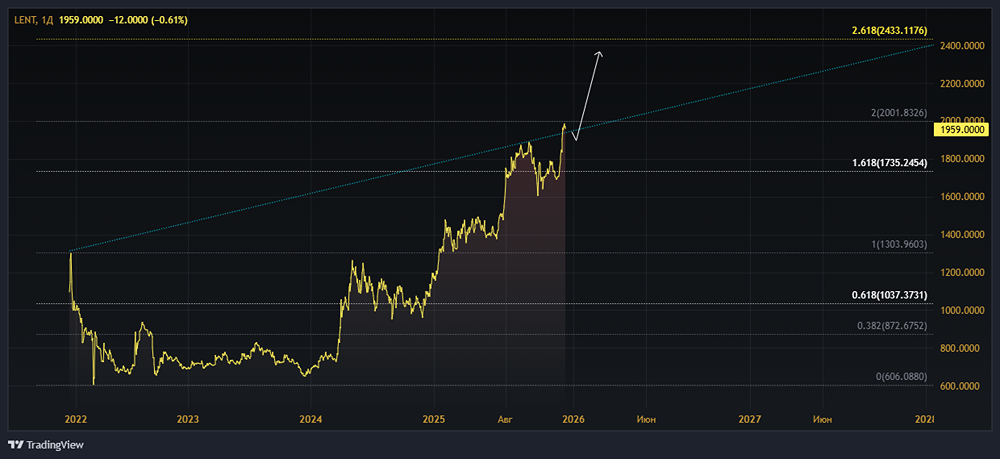1000x459 pixels.
Task: Click the 1400.0000 price axis label
Action: 960,235
